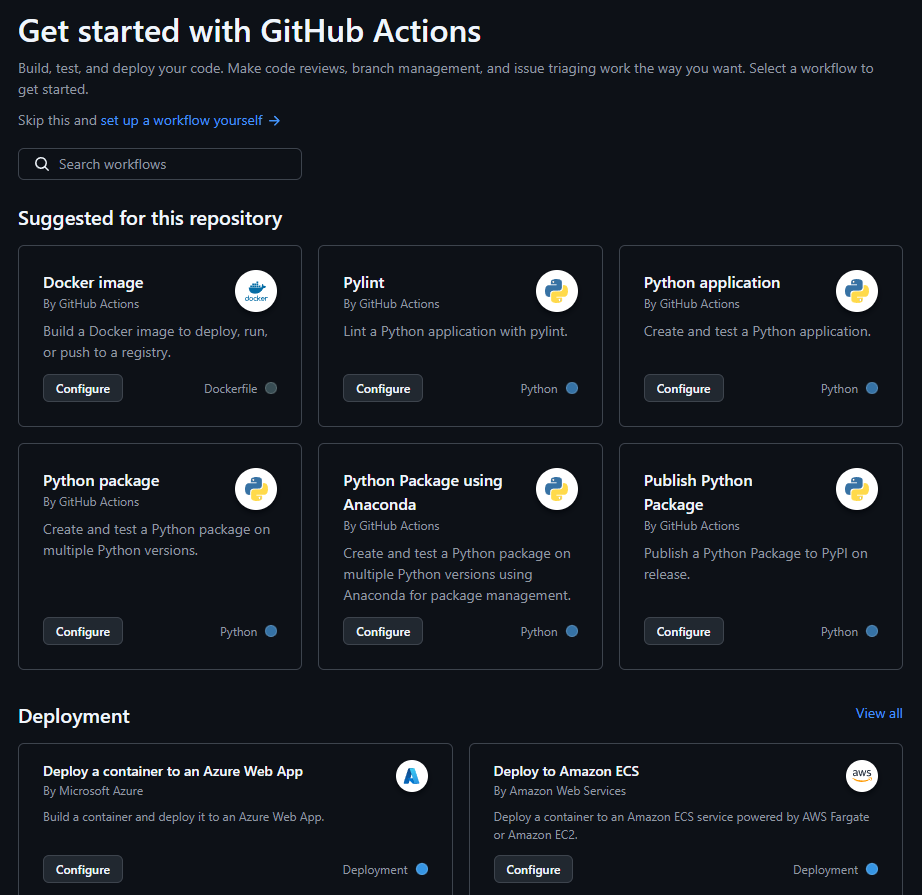Click the Python logo on Pylint card
The image size is (922, 895).
point(556,291)
